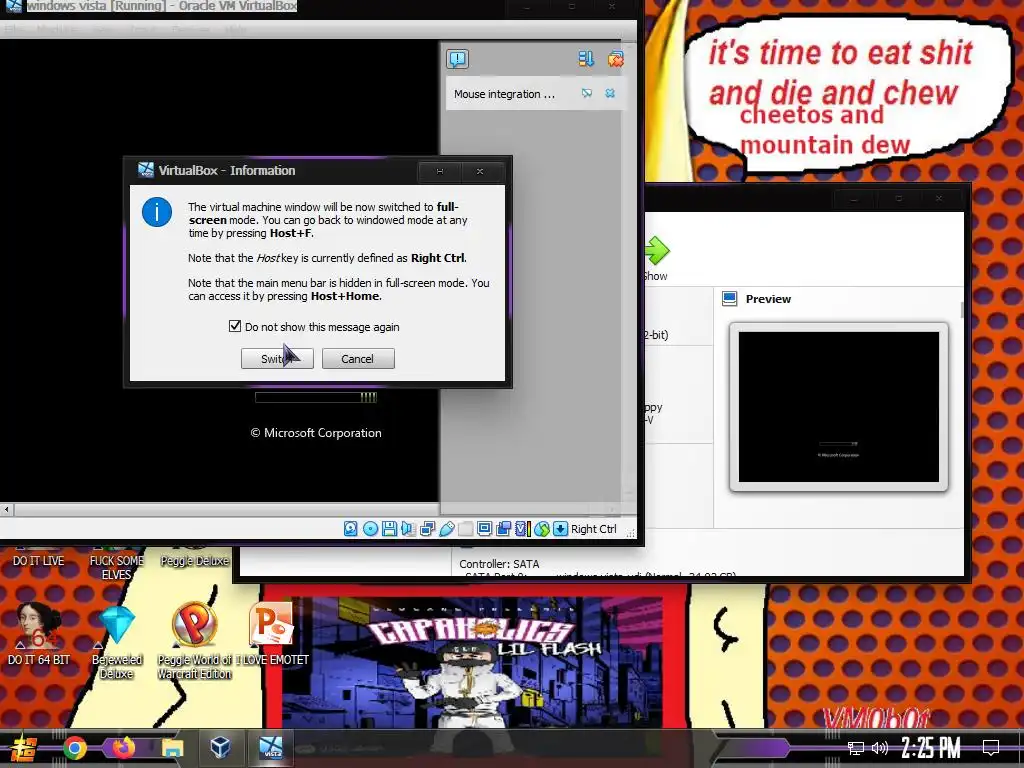Click the Start button on the taskbar

(24, 748)
